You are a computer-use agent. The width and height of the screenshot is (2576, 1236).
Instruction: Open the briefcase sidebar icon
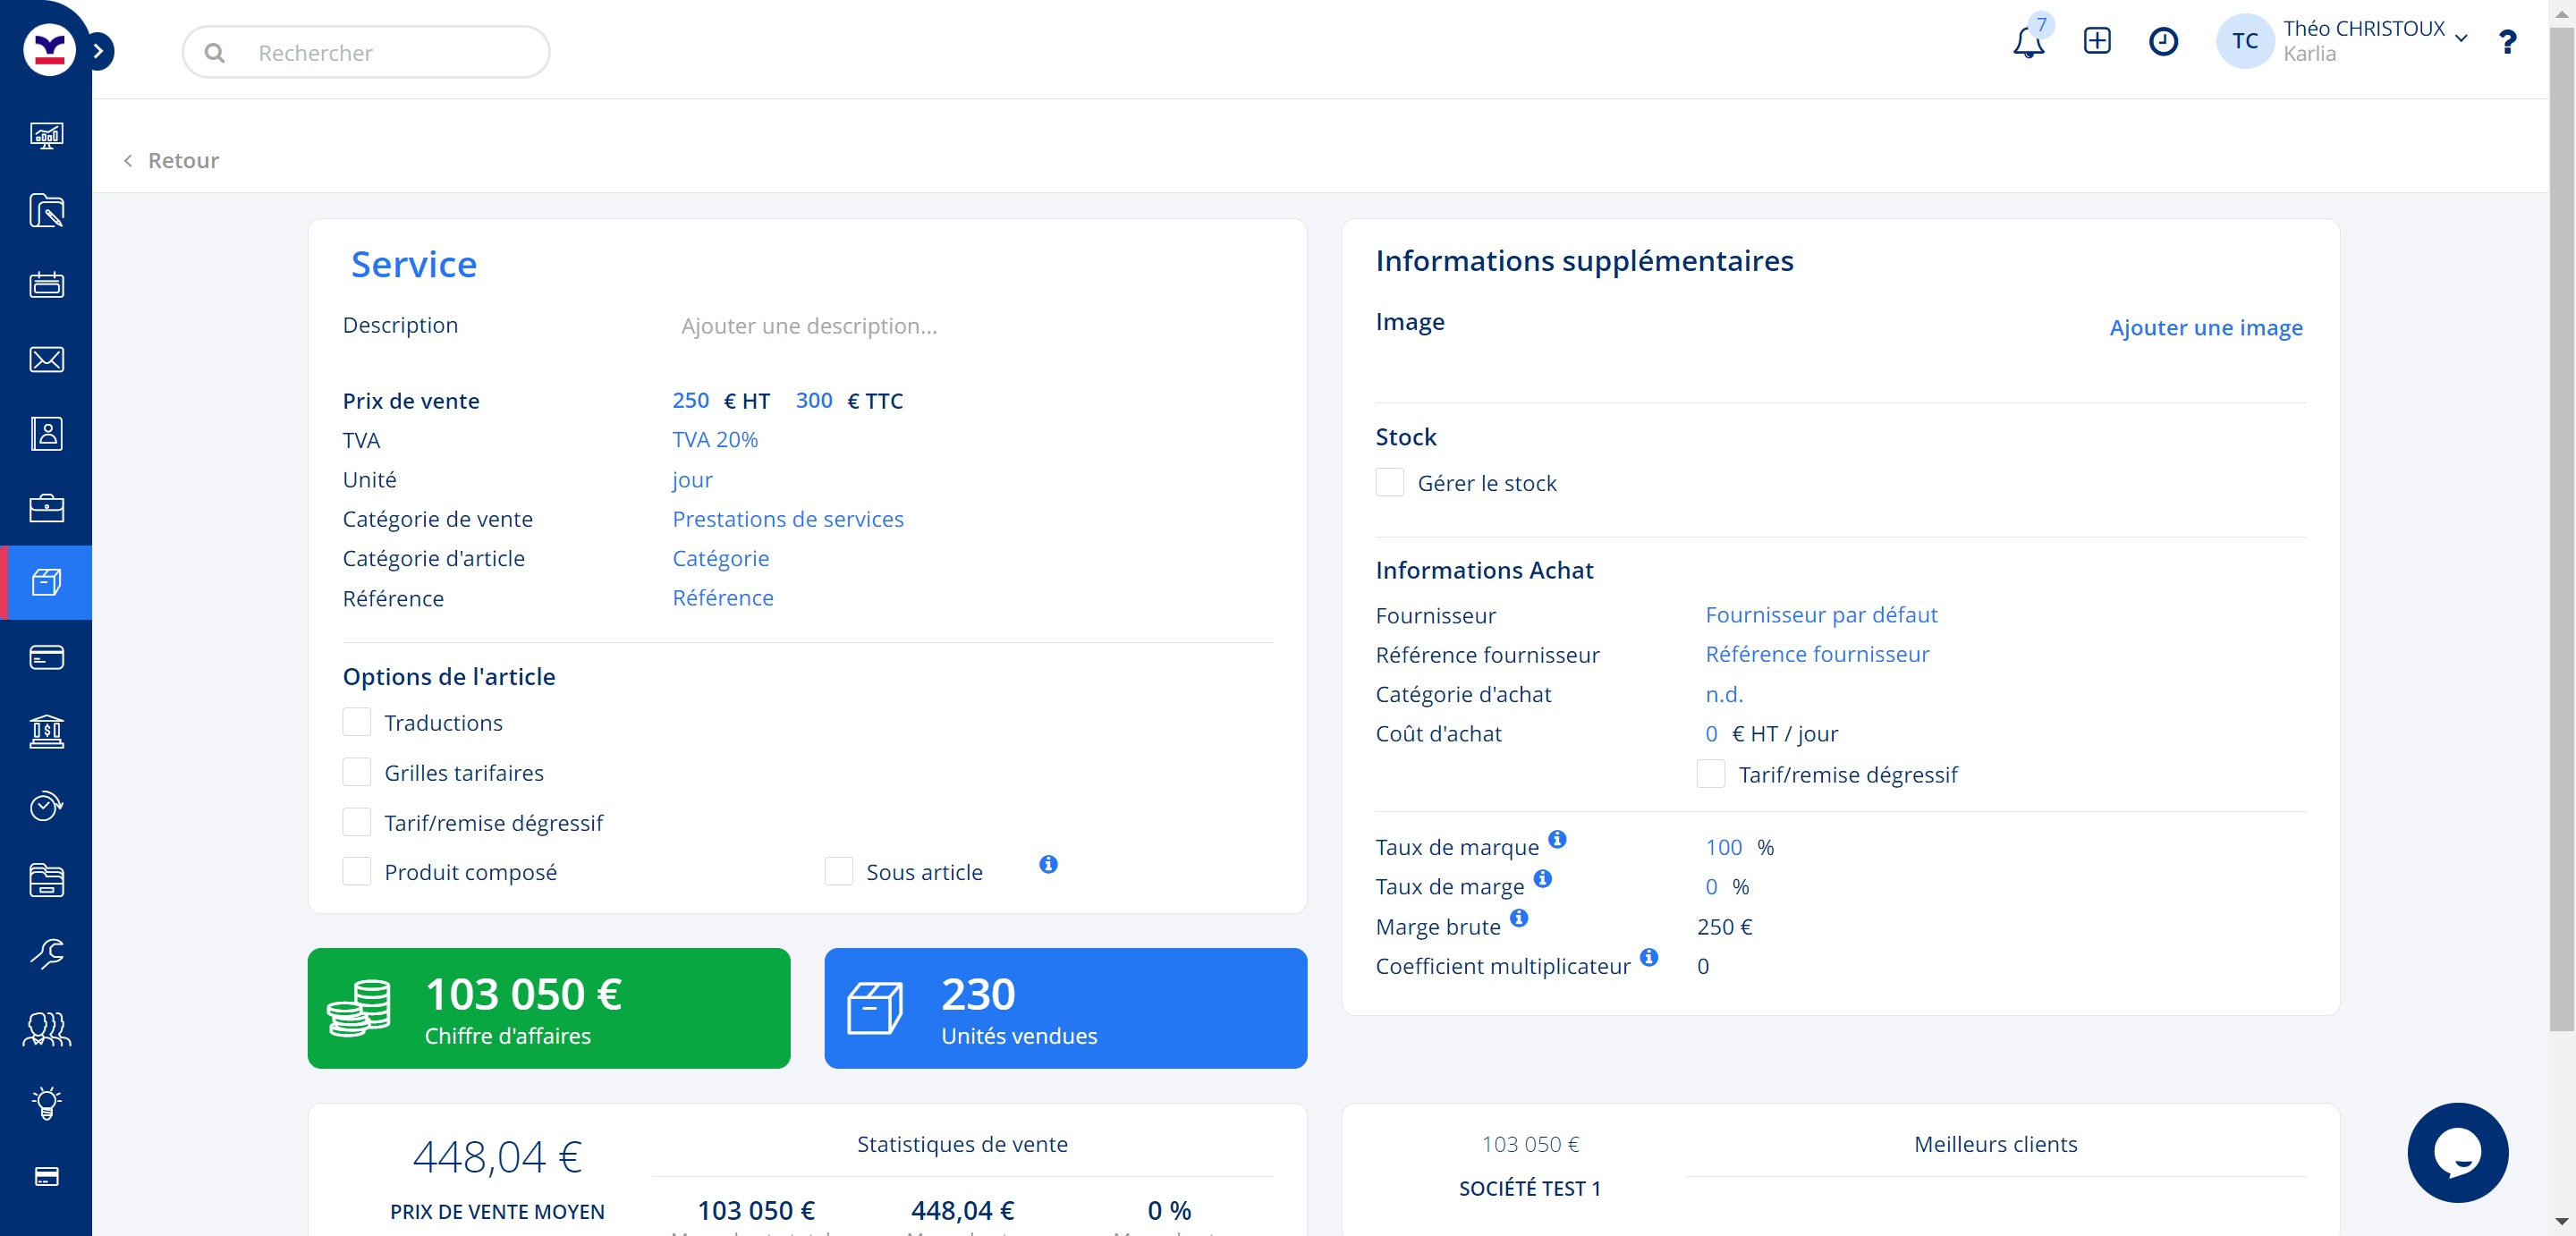point(46,508)
